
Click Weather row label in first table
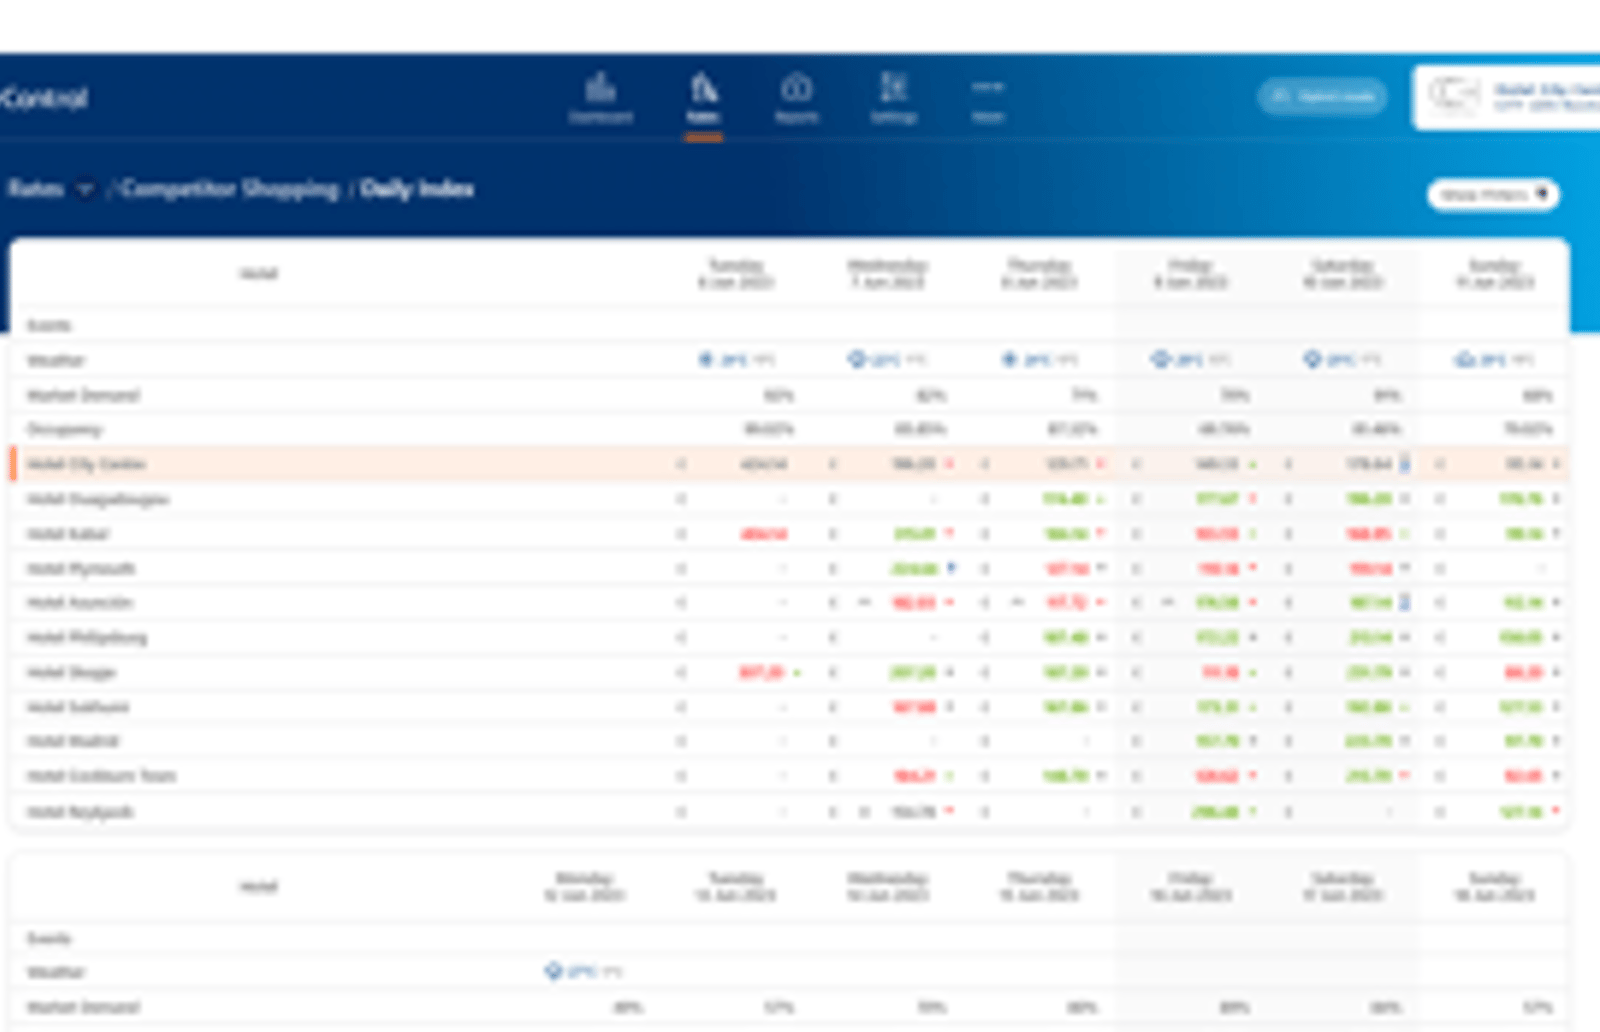[56, 360]
